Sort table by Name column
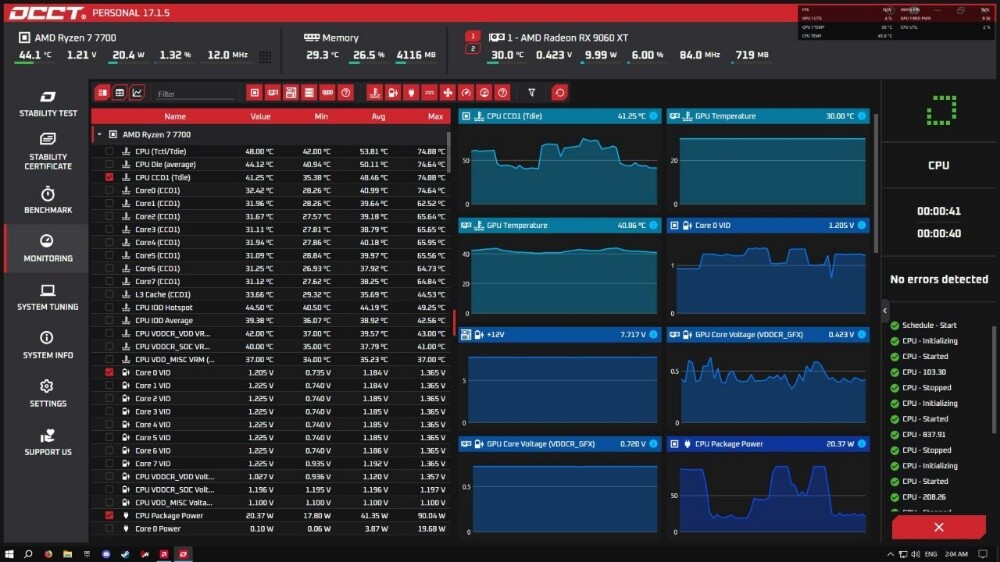 point(175,116)
